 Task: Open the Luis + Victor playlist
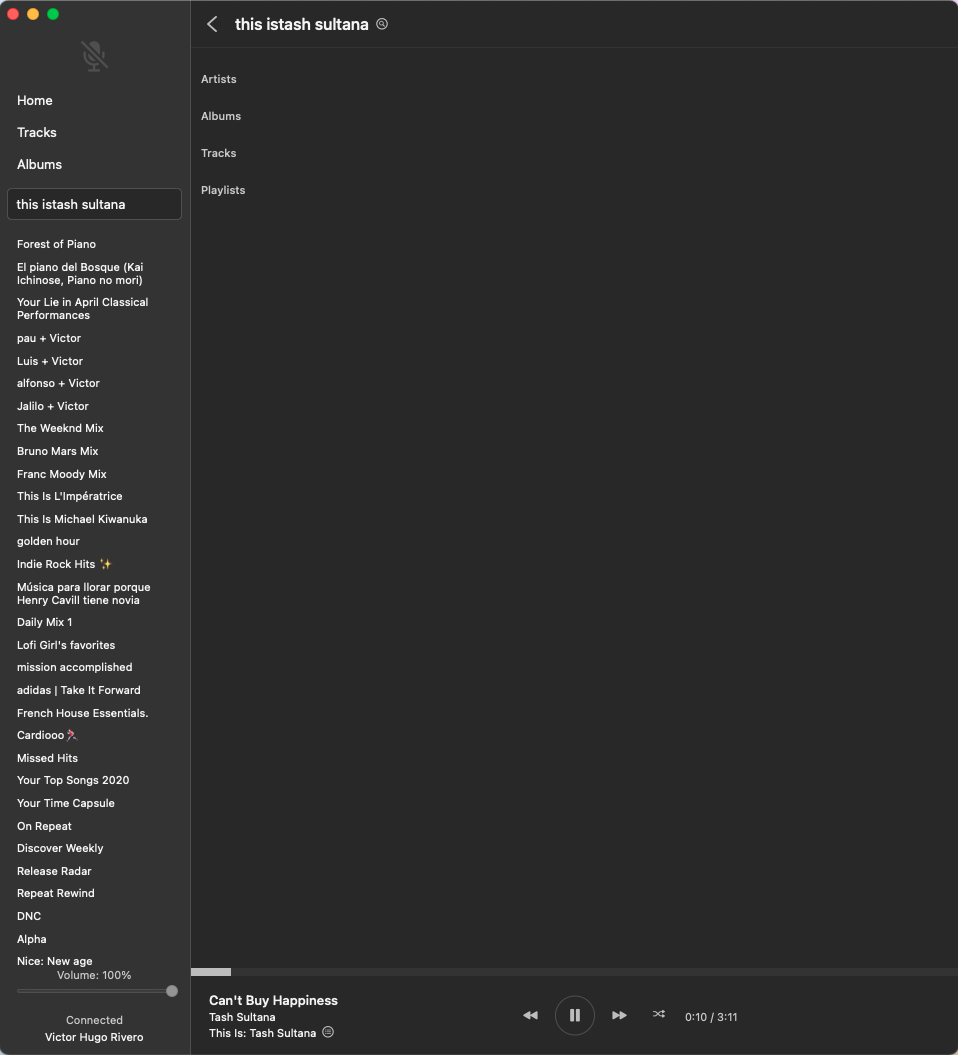[x=50, y=361]
